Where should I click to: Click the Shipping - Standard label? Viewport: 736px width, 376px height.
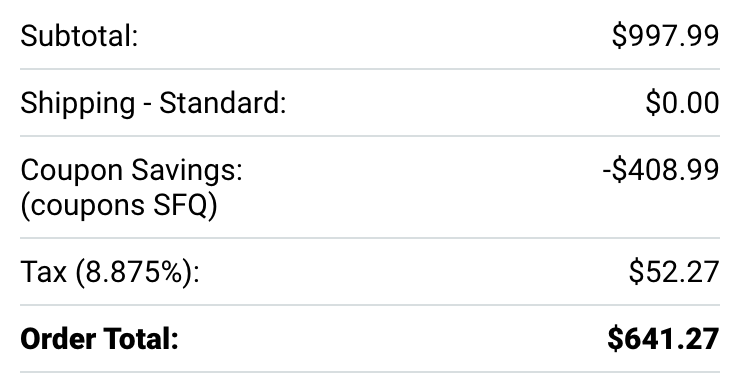153,104
